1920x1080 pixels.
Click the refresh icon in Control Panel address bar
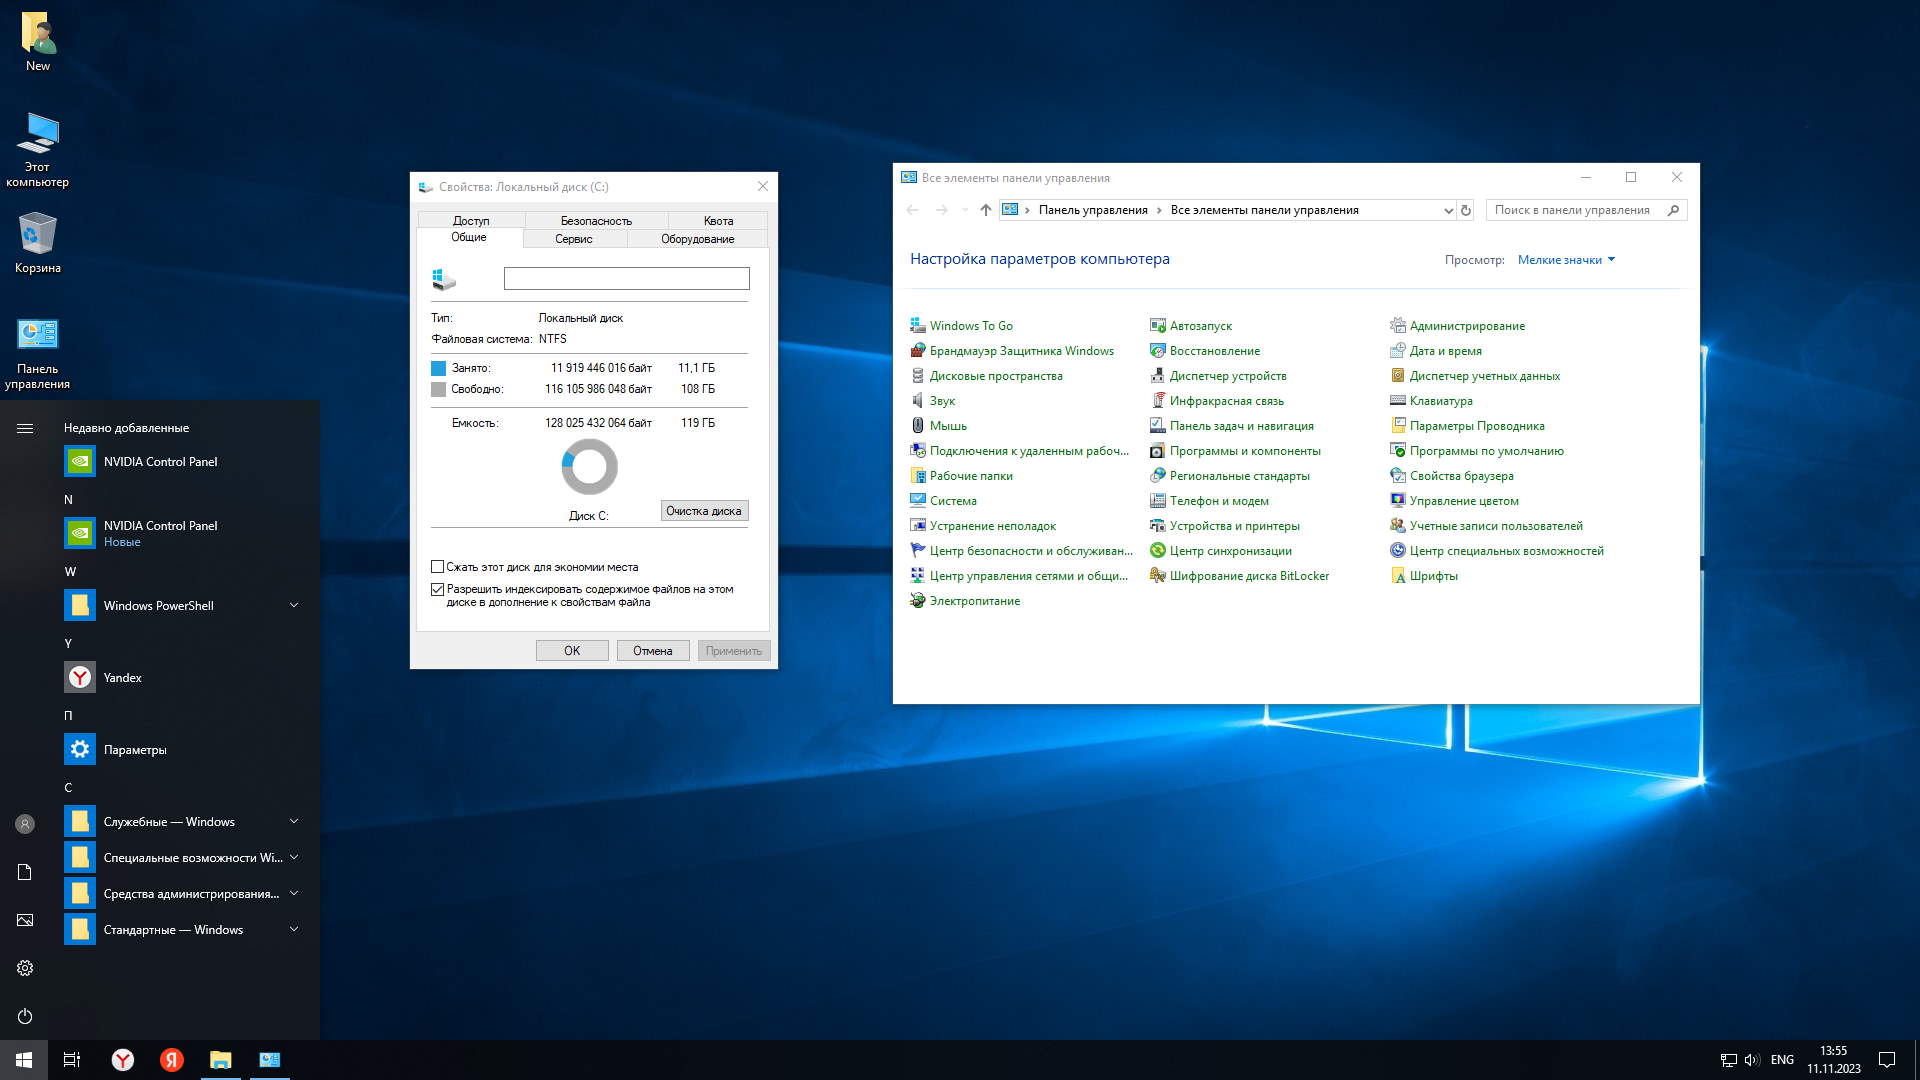(1466, 210)
